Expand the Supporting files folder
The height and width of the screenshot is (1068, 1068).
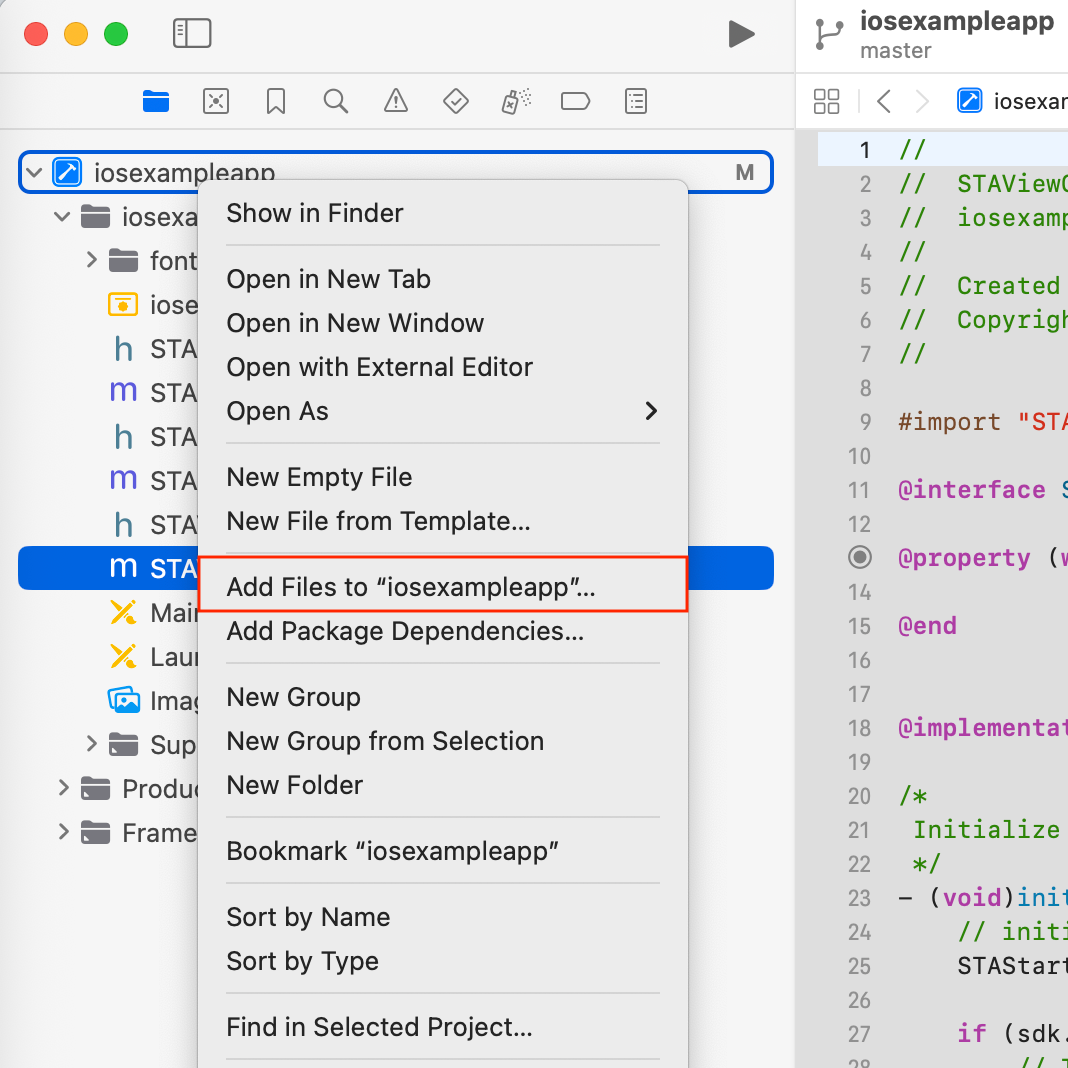pos(91,744)
